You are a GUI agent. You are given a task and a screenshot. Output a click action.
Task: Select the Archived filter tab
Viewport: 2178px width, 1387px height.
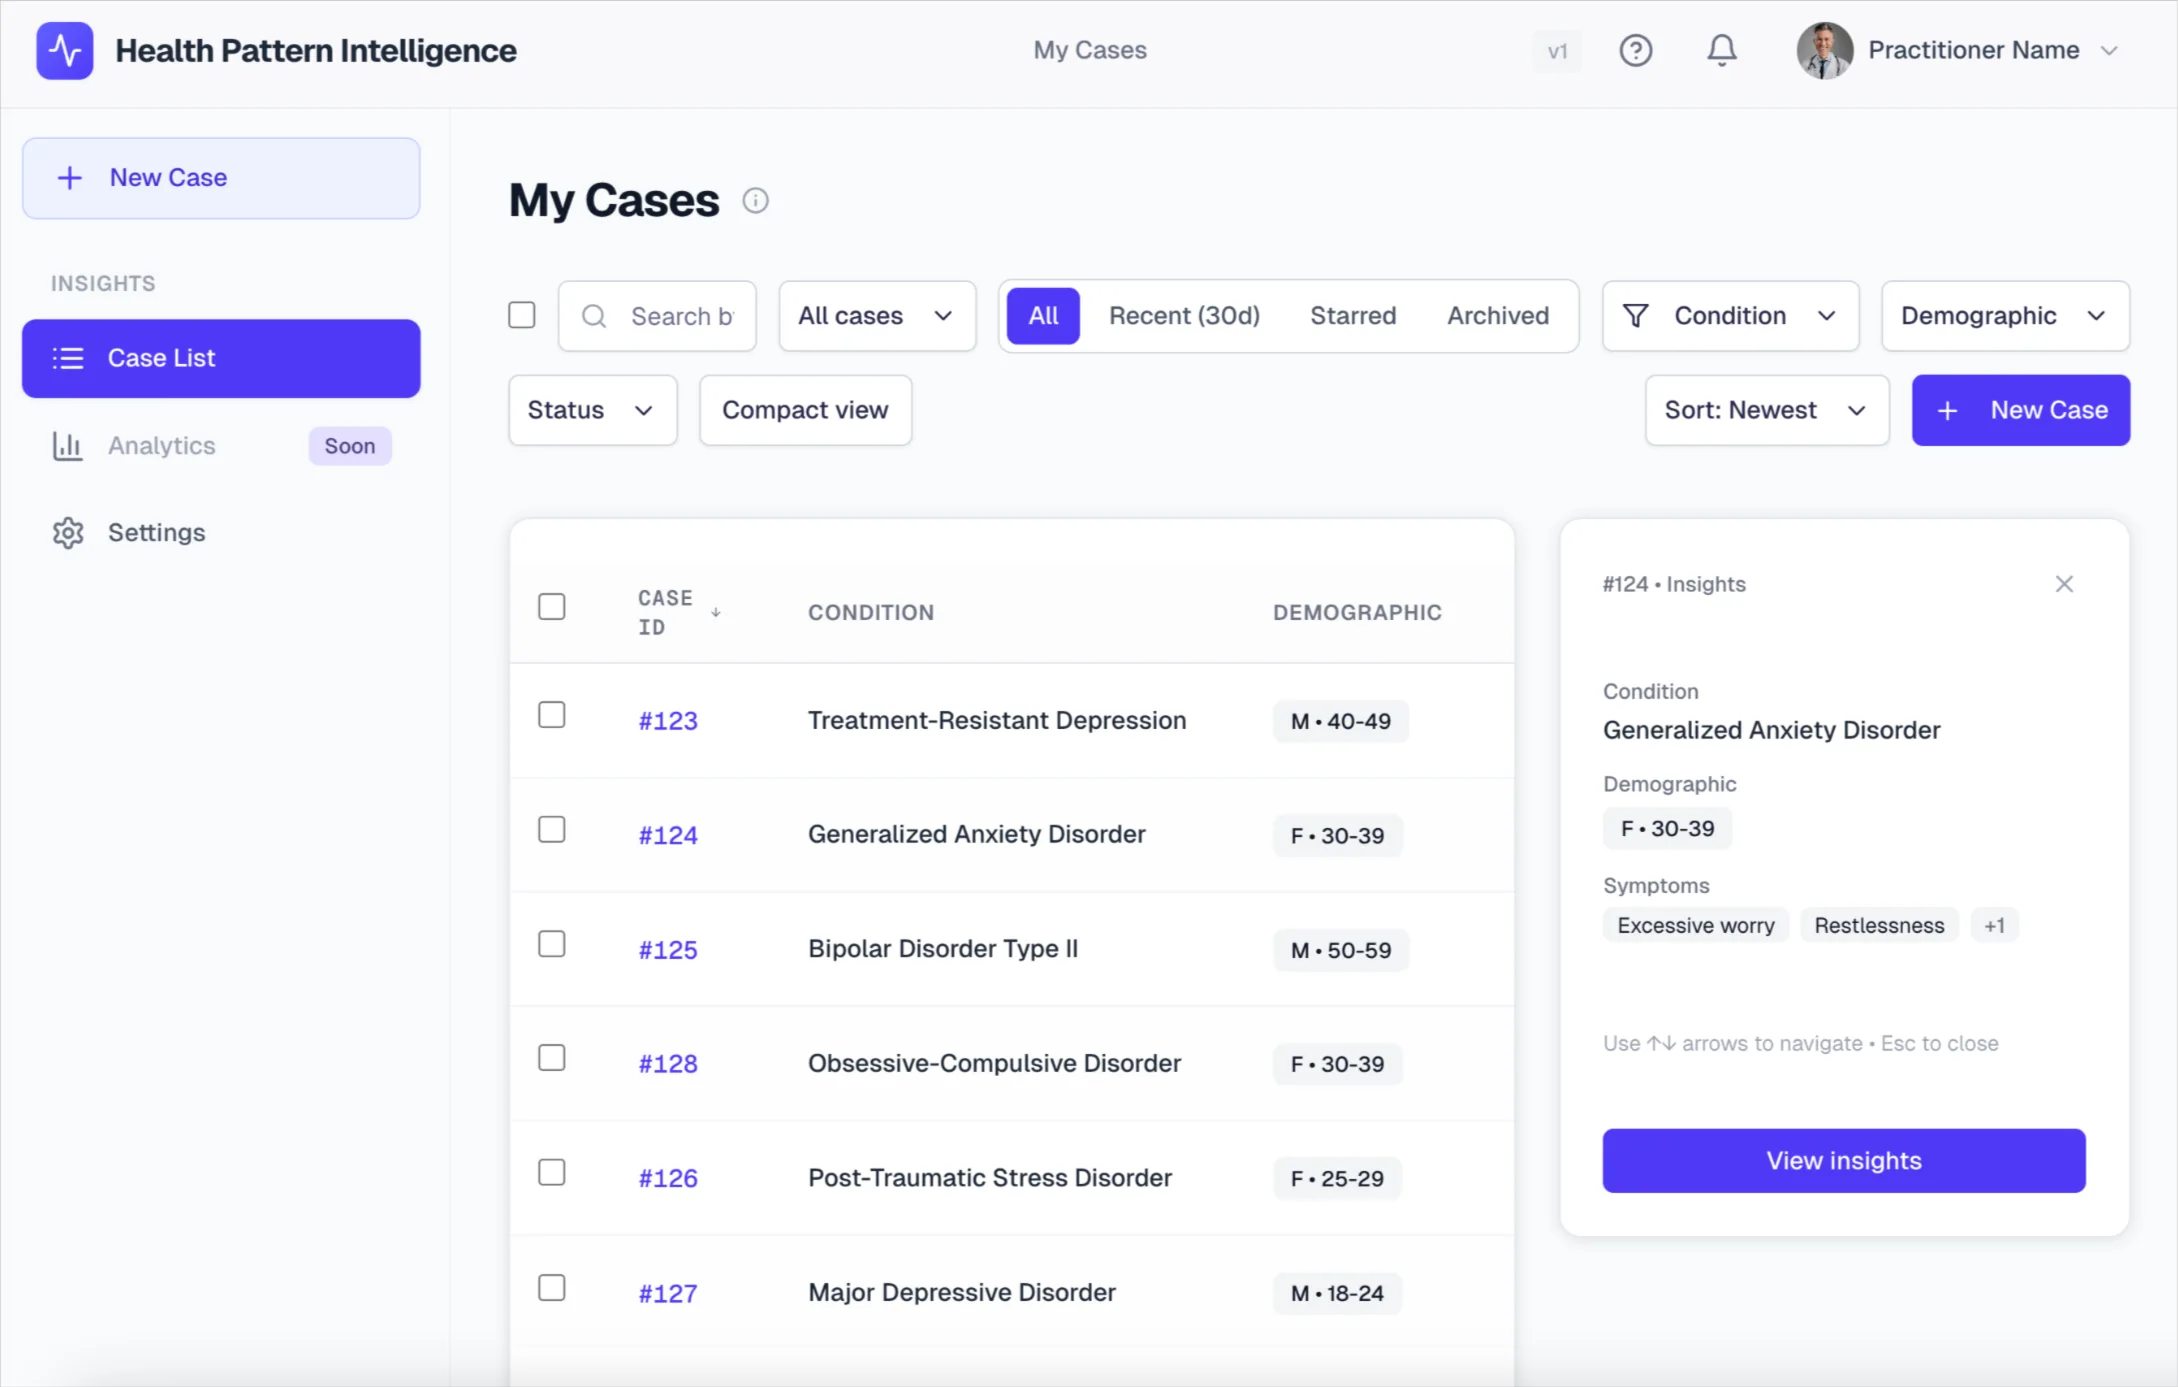click(1497, 315)
